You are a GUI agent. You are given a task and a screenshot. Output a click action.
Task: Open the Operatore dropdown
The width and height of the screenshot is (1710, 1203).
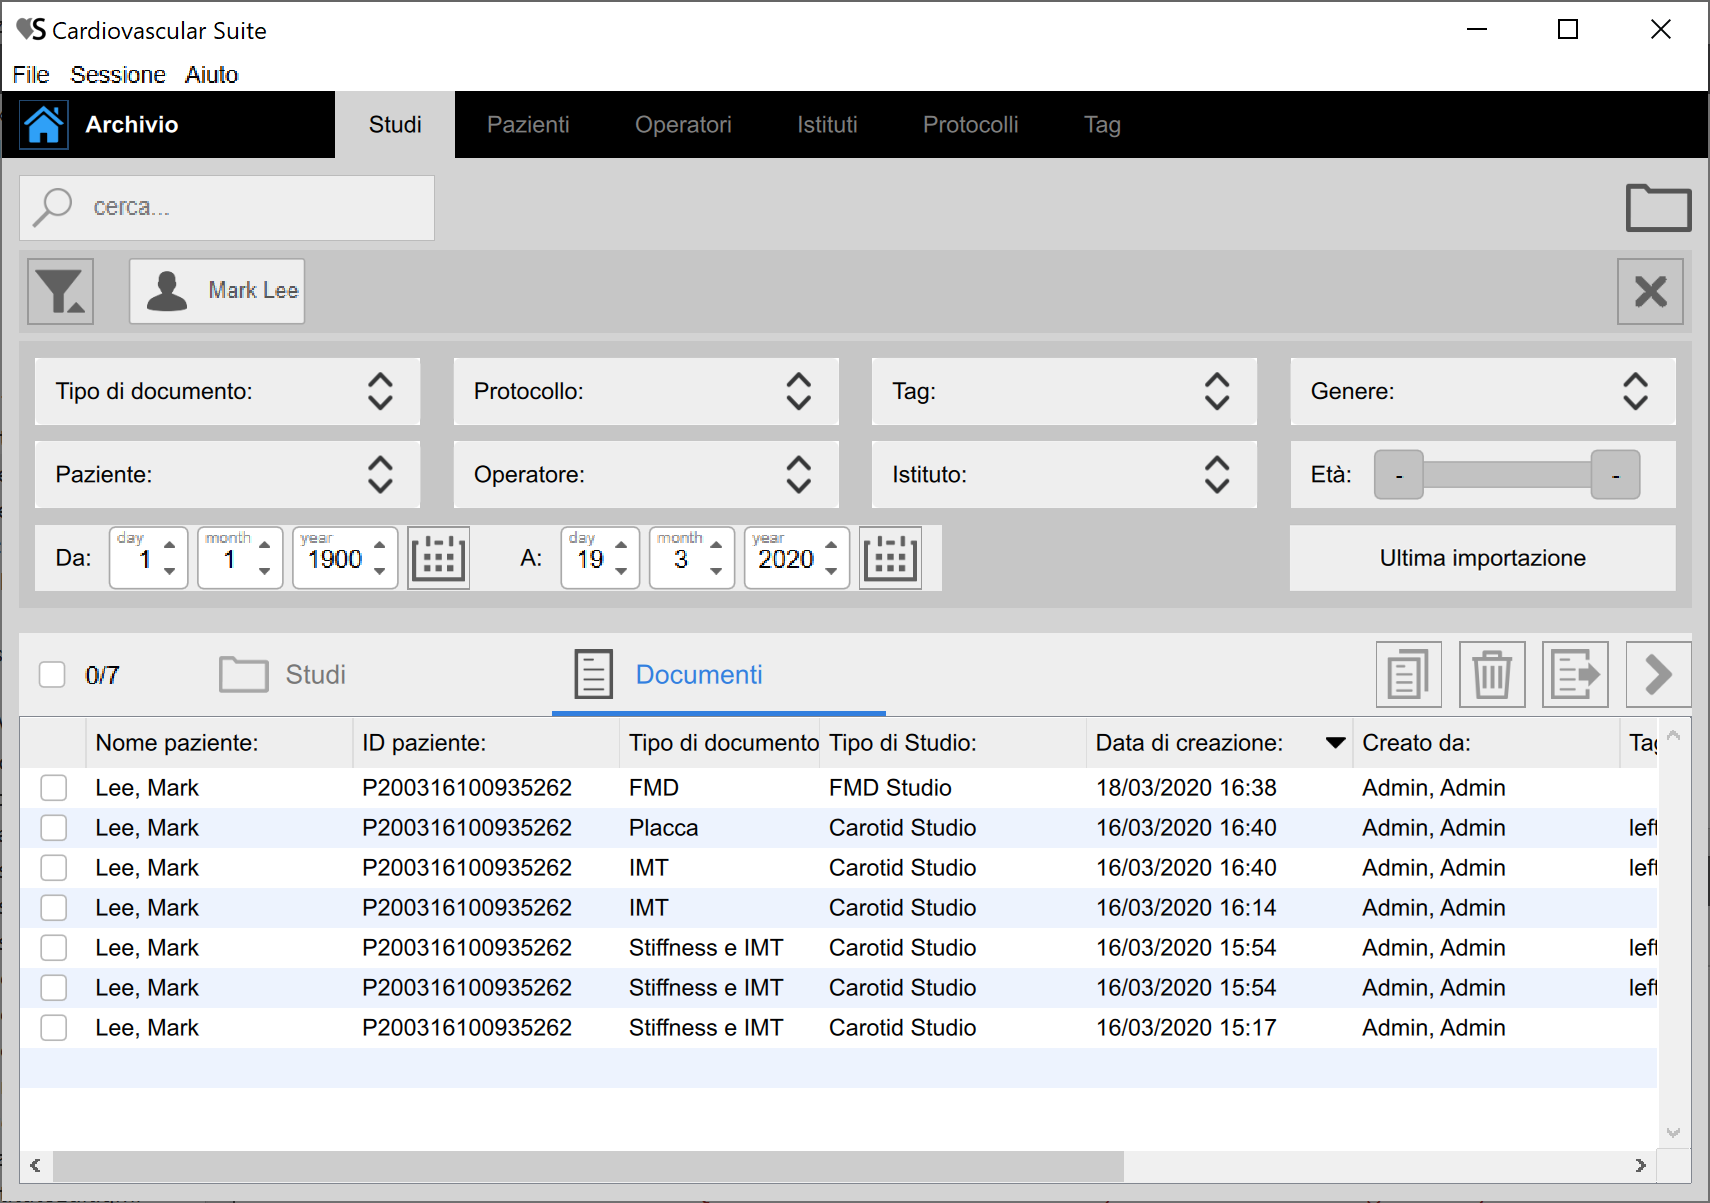[646, 474]
